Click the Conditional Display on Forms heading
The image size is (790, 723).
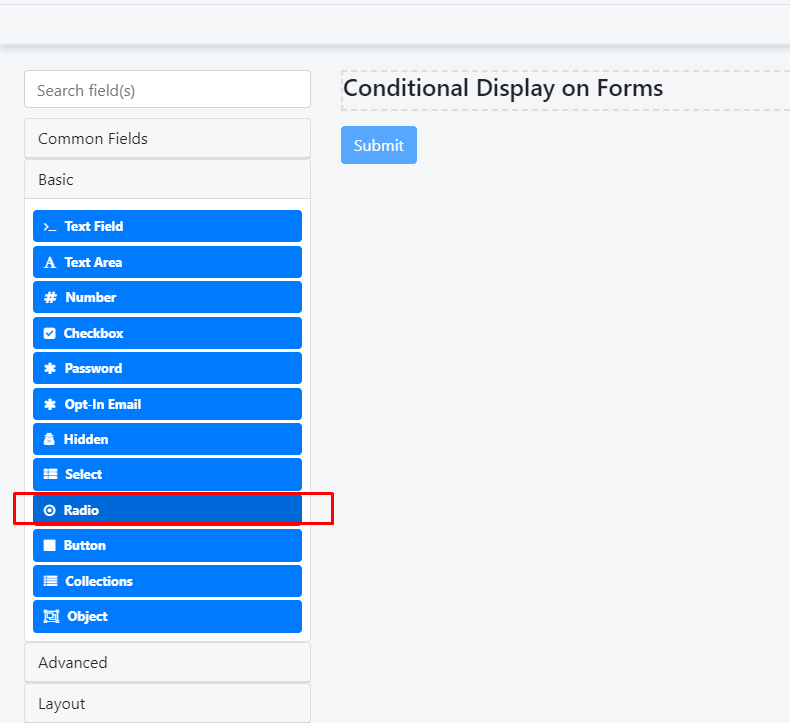(503, 89)
